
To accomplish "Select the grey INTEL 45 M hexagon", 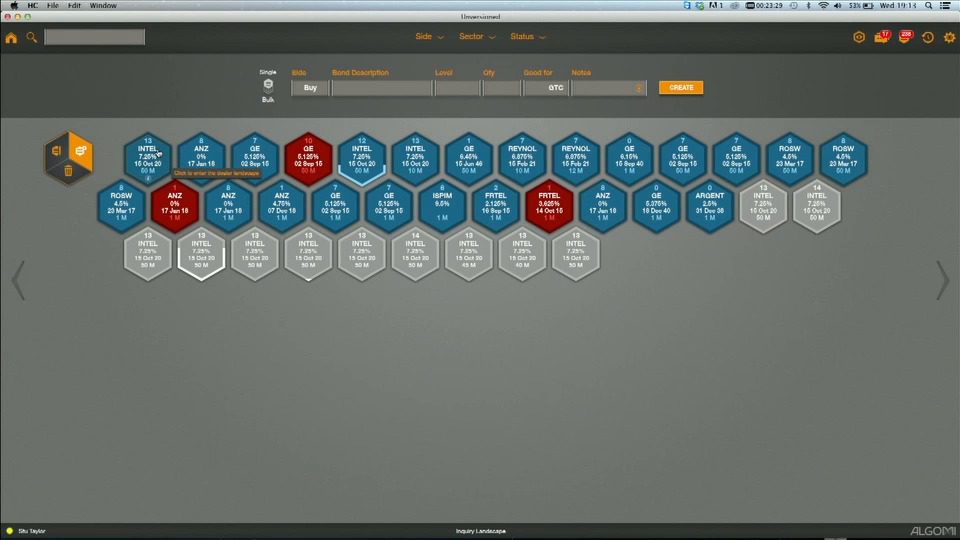I will pos(469,253).
